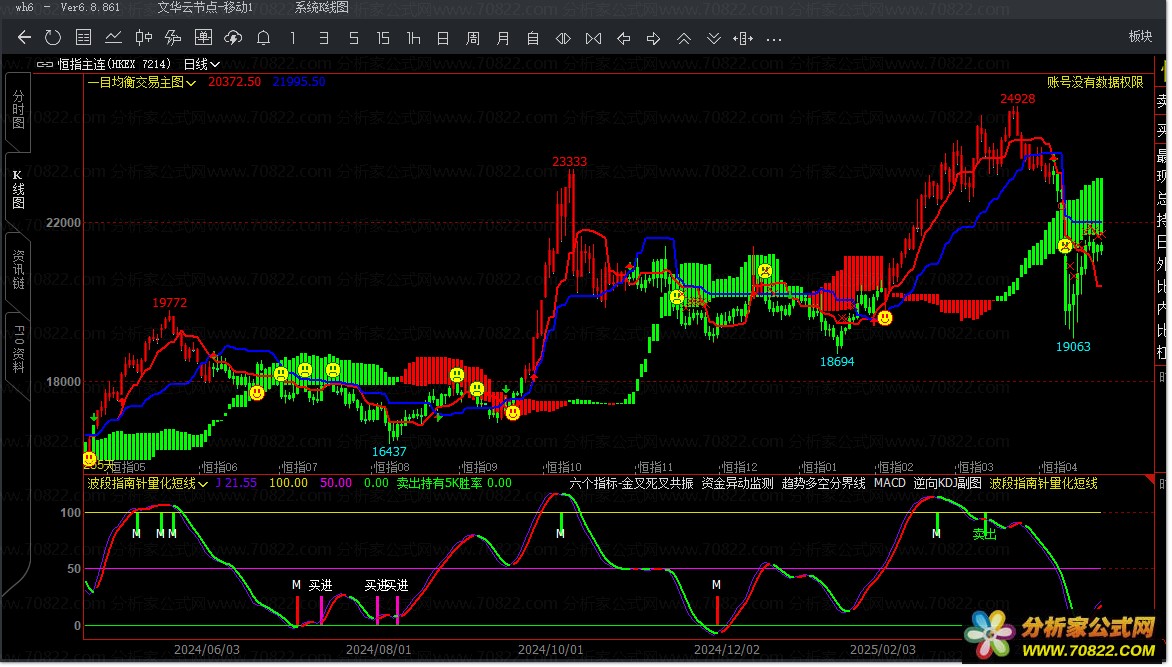Open the quote list icon

(x=84, y=39)
